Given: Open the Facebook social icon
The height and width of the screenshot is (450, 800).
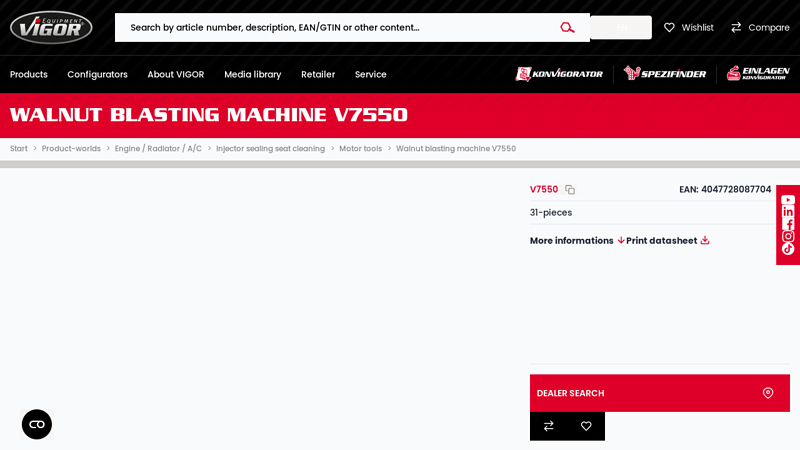Looking at the screenshot, I should pyautogui.click(x=788, y=224).
